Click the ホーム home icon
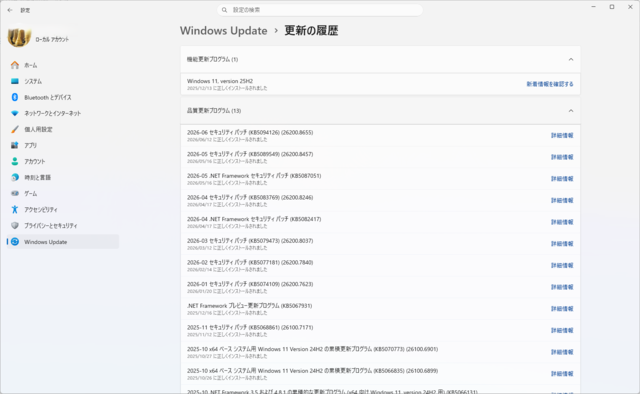 pyautogui.click(x=15, y=65)
